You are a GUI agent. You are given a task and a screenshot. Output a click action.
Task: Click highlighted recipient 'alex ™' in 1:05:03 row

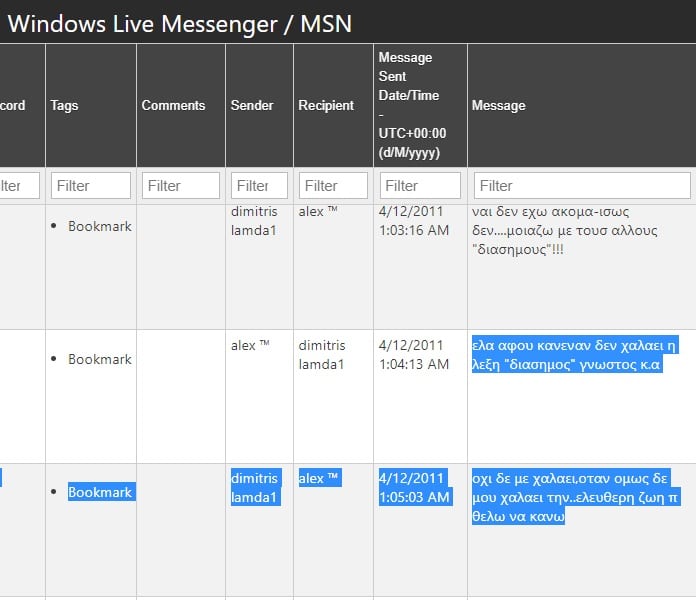pos(320,478)
